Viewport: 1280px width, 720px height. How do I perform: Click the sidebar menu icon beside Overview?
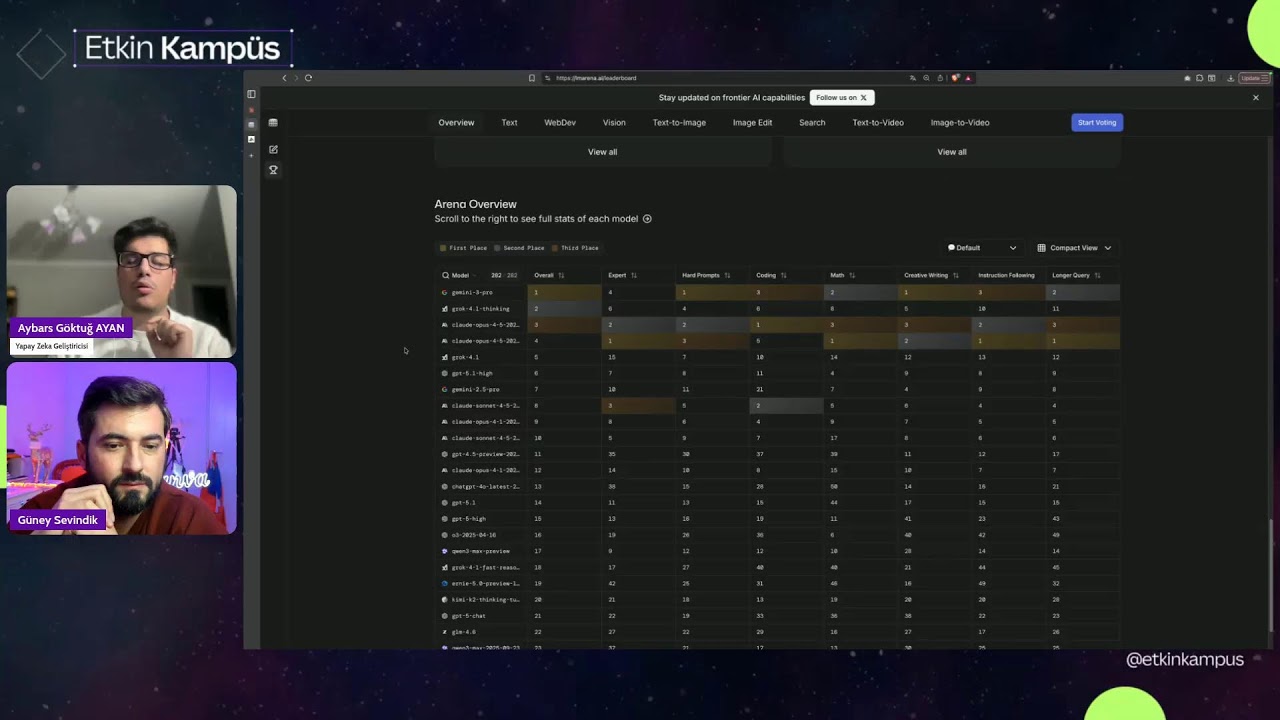click(x=273, y=123)
